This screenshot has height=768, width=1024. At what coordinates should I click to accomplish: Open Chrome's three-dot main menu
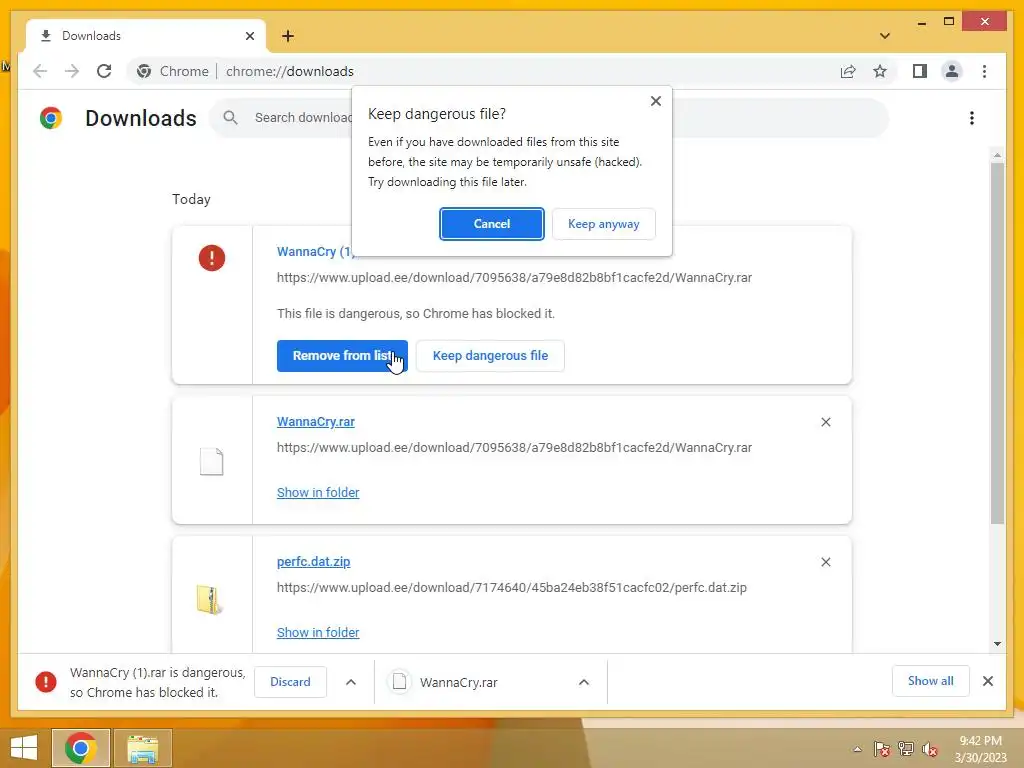(984, 71)
